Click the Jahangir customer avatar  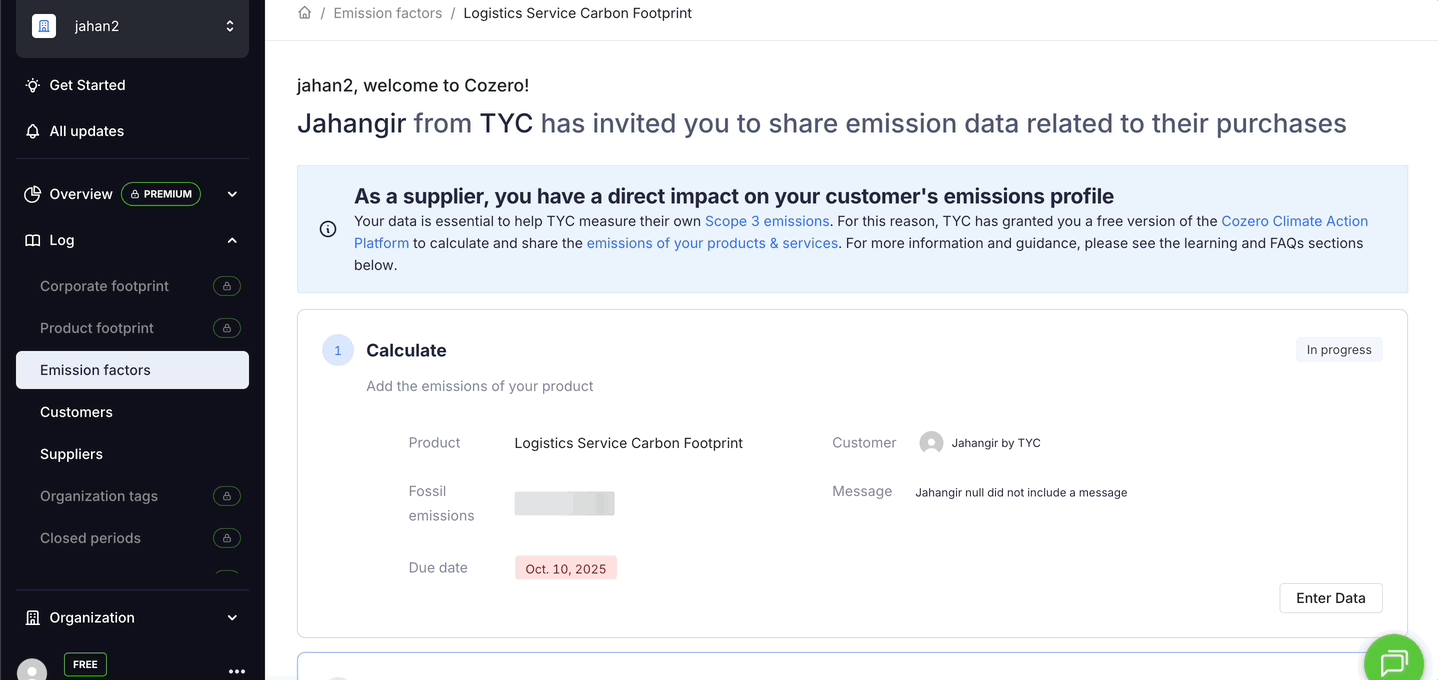pyautogui.click(x=931, y=443)
